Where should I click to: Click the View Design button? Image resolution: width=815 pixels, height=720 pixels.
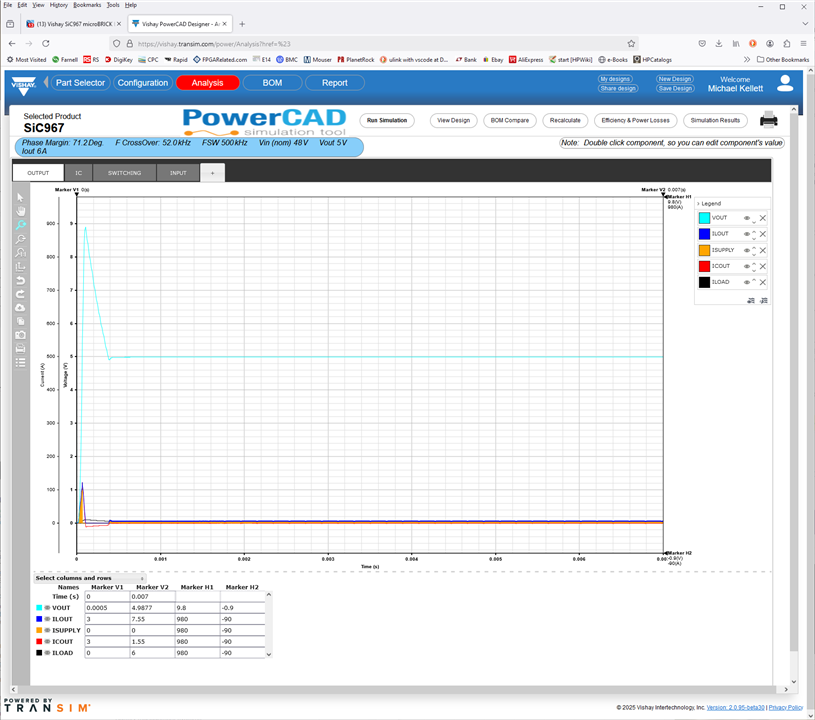(x=453, y=120)
